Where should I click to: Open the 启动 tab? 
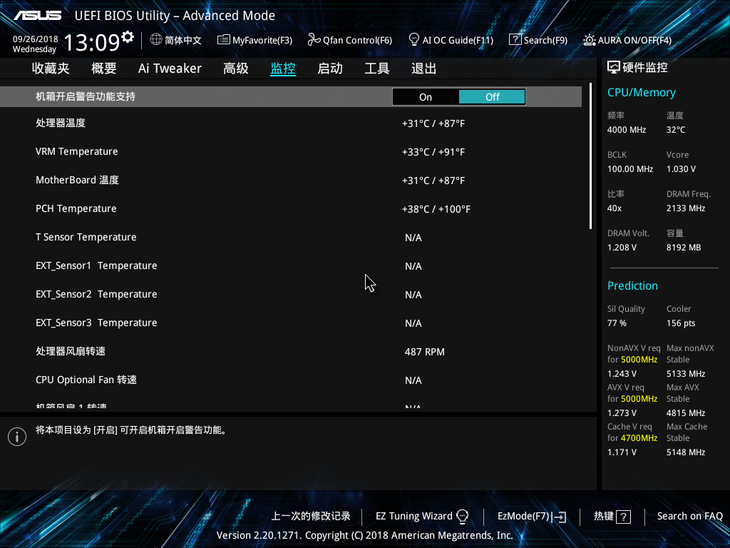click(x=330, y=68)
